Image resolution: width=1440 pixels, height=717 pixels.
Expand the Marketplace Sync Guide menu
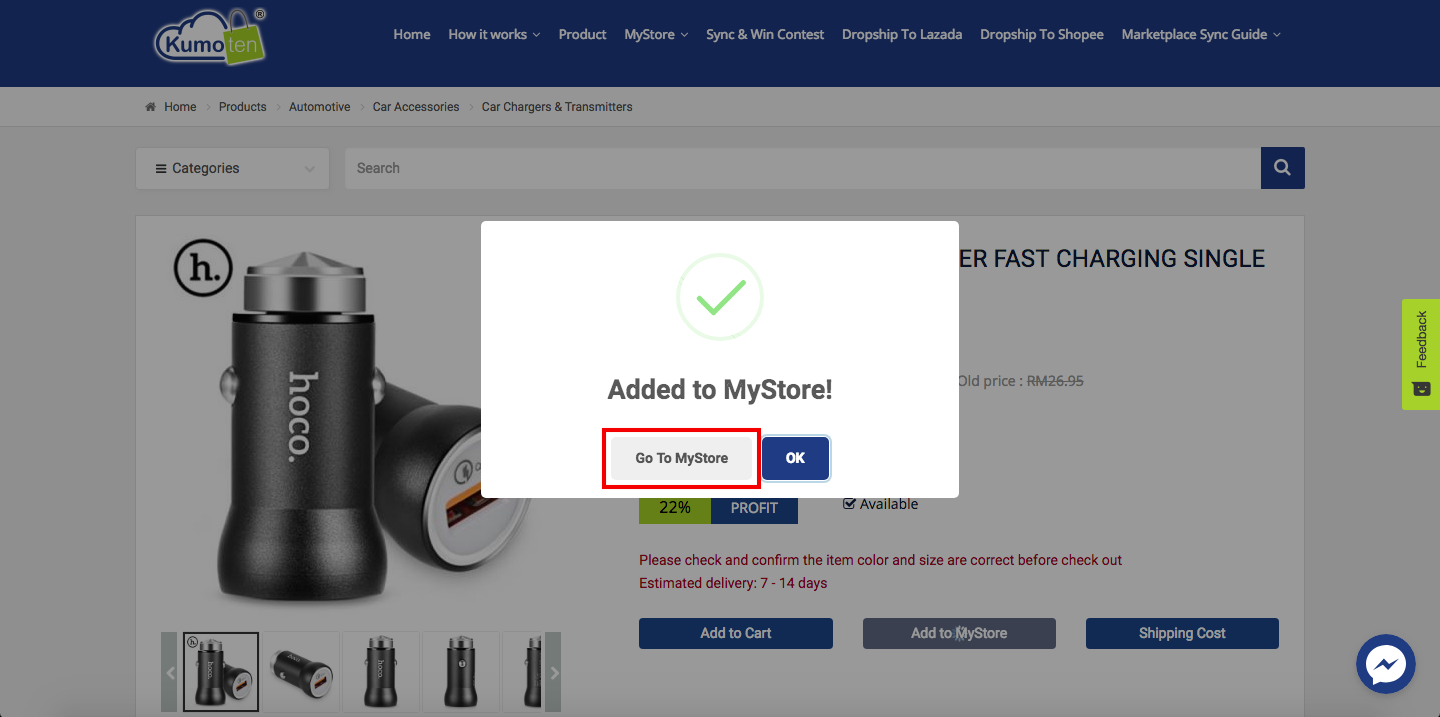pos(1201,34)
